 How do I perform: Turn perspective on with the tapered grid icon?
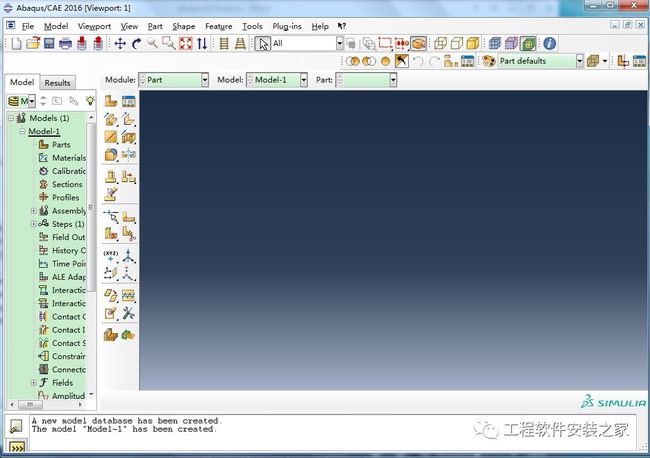(240, 43)
